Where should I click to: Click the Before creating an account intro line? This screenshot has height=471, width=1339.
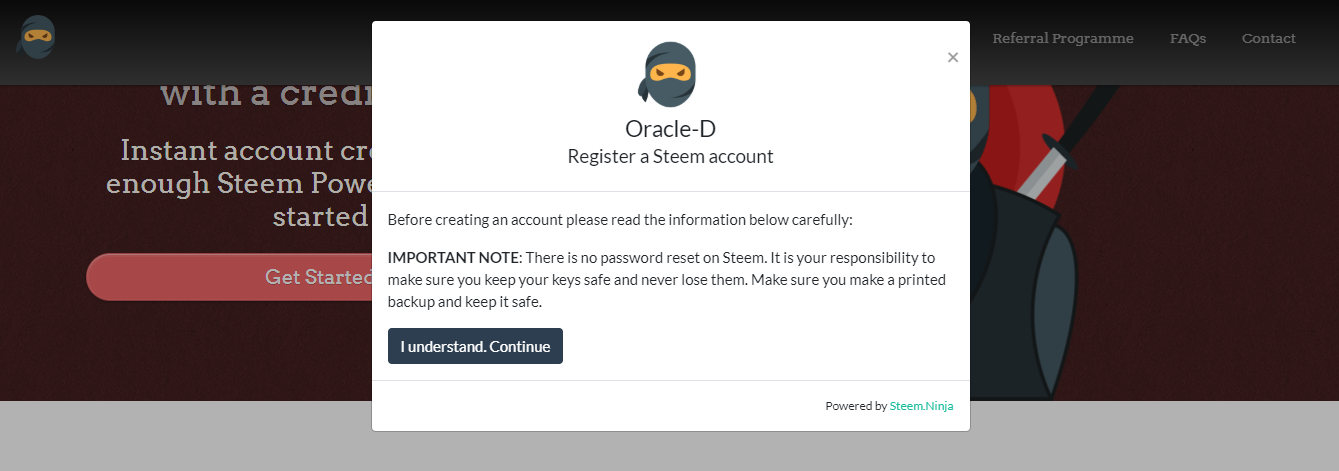(x=620, y=219)
